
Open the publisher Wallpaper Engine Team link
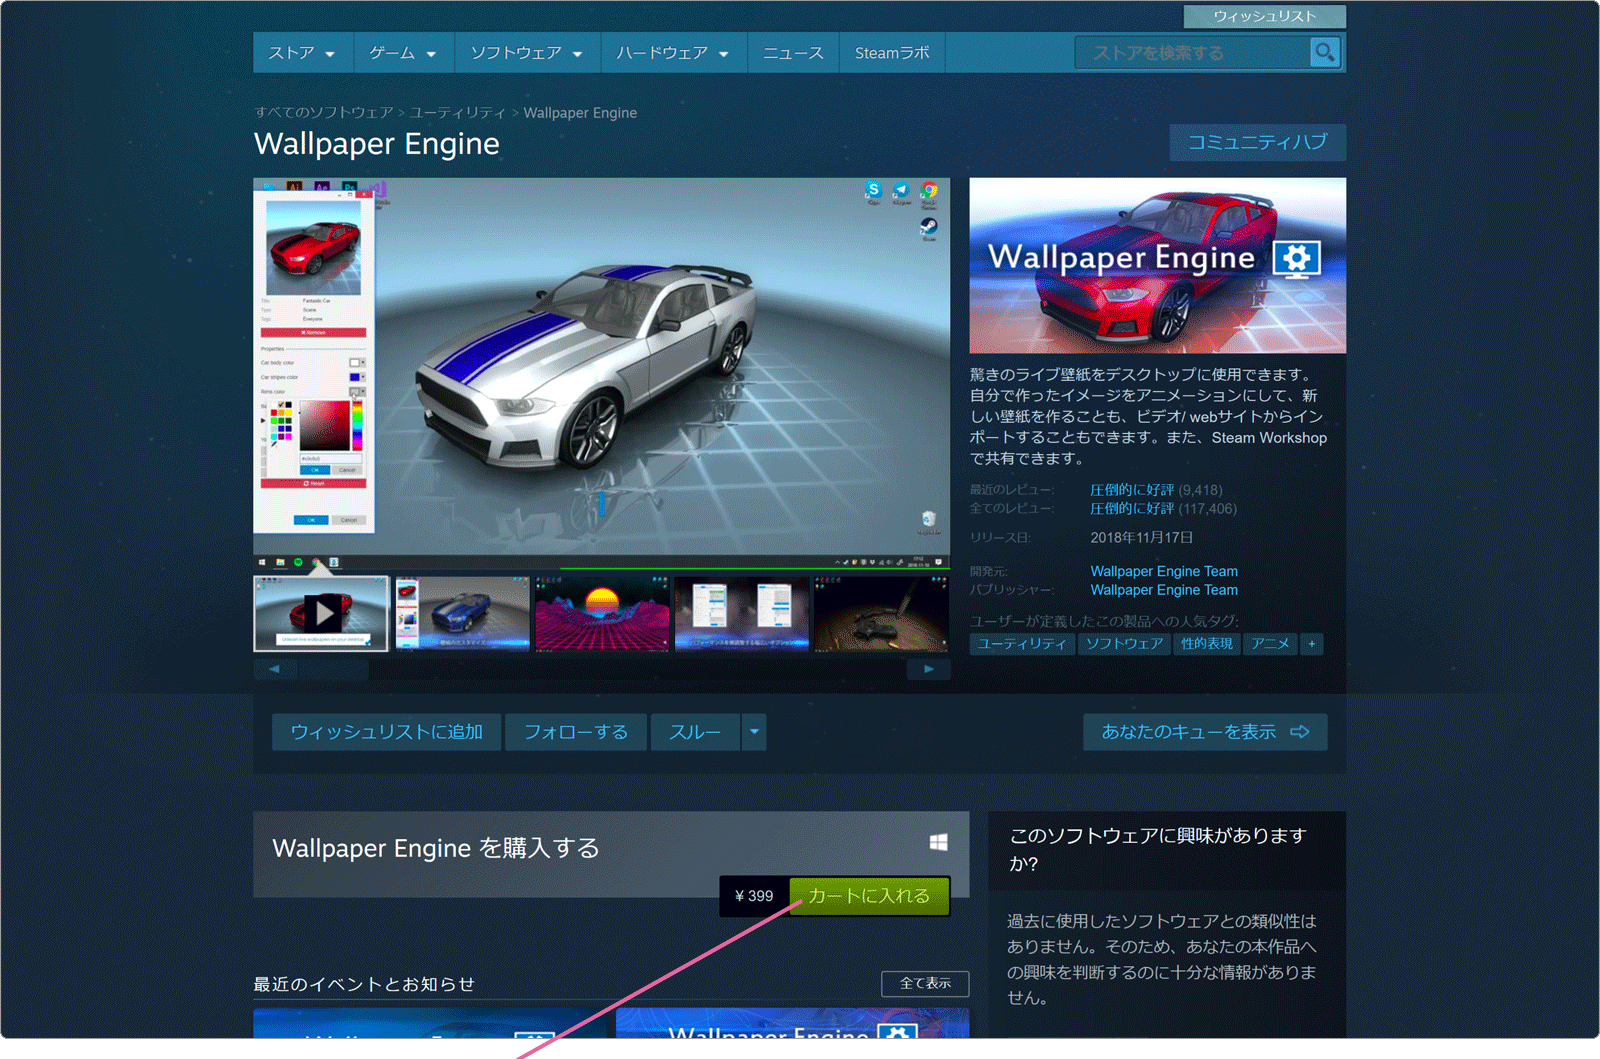tap(1164, 590)
